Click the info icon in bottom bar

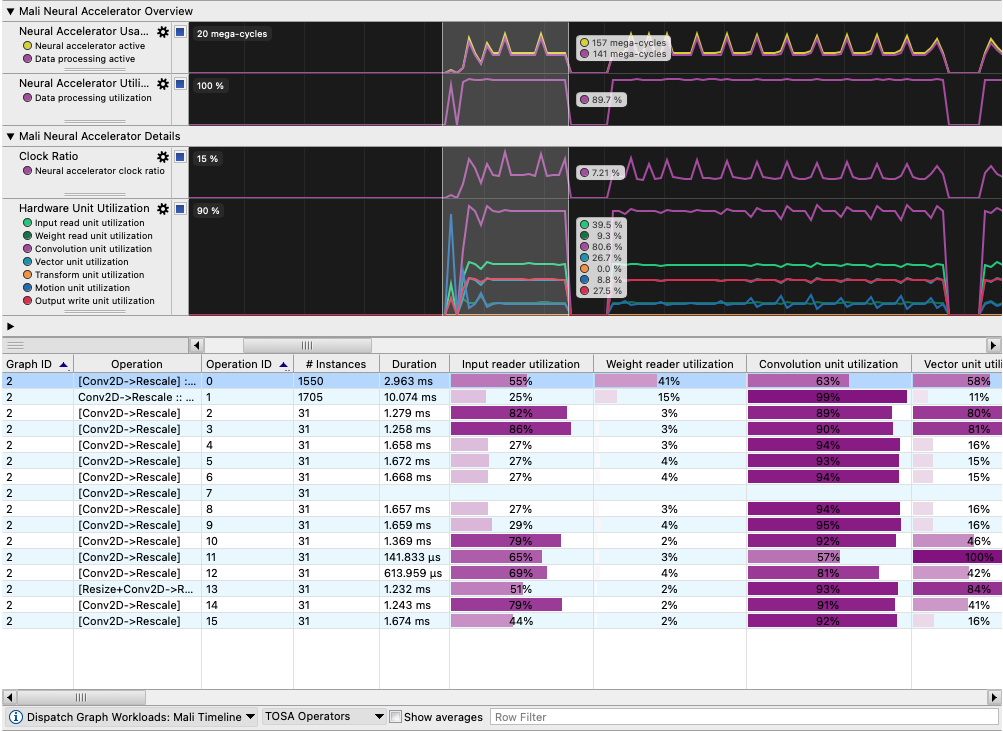click(16, 717)
